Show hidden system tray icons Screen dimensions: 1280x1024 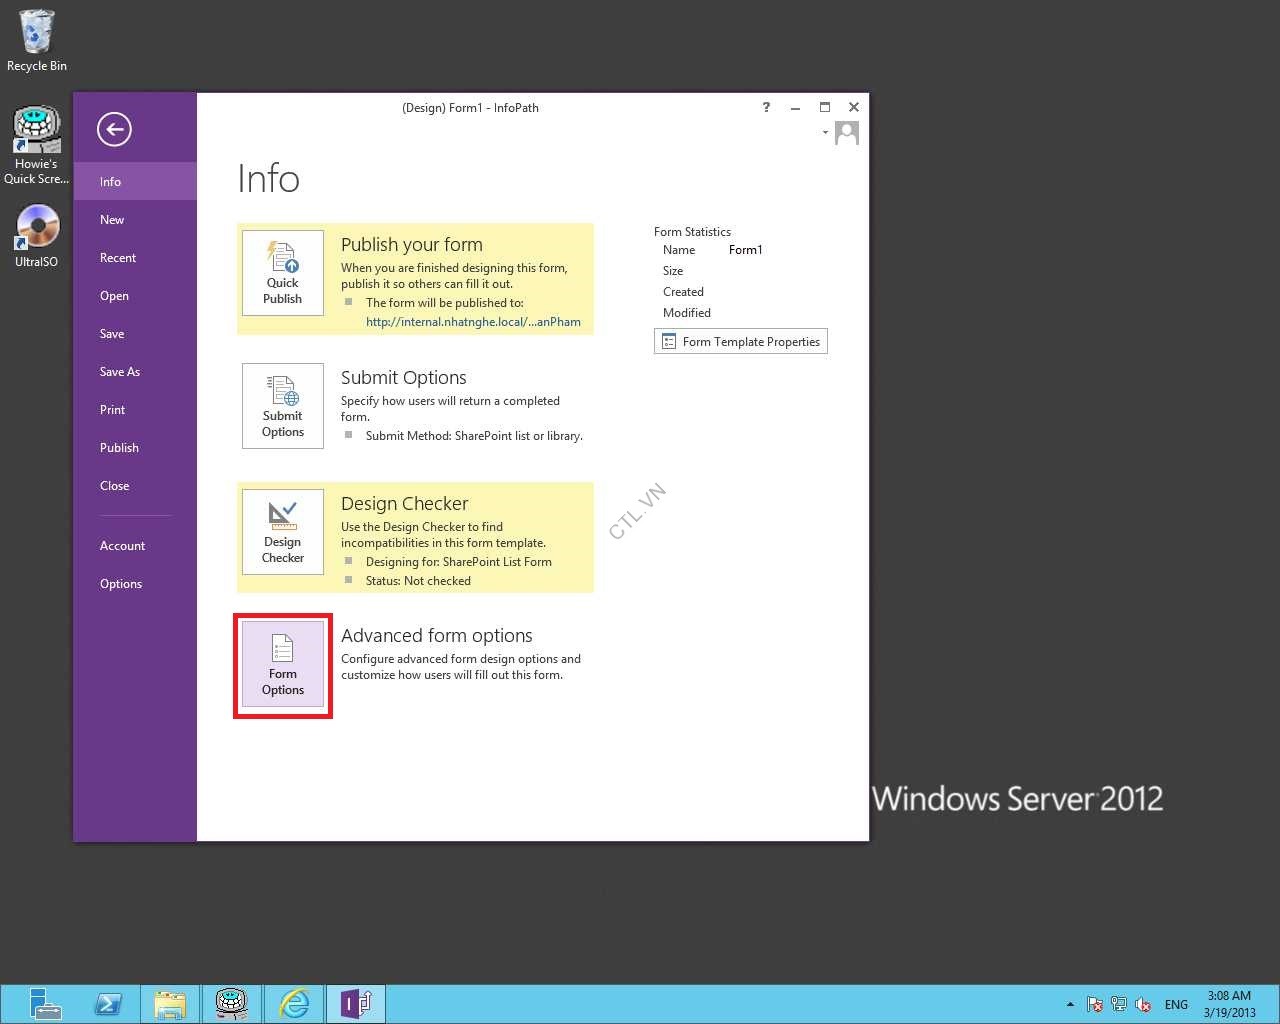[x=1070, y=1004]
